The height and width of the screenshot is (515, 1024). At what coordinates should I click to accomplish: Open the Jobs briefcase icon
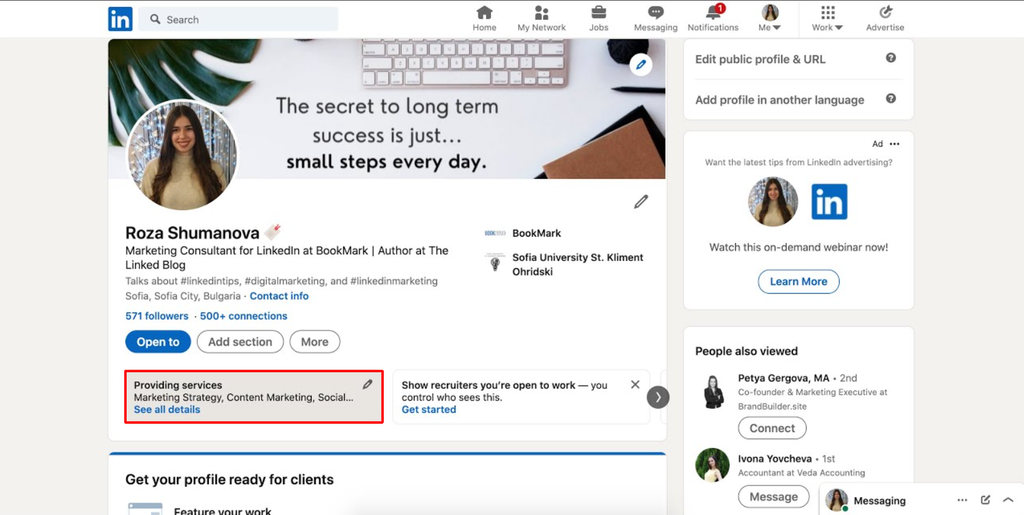[598, 12]
